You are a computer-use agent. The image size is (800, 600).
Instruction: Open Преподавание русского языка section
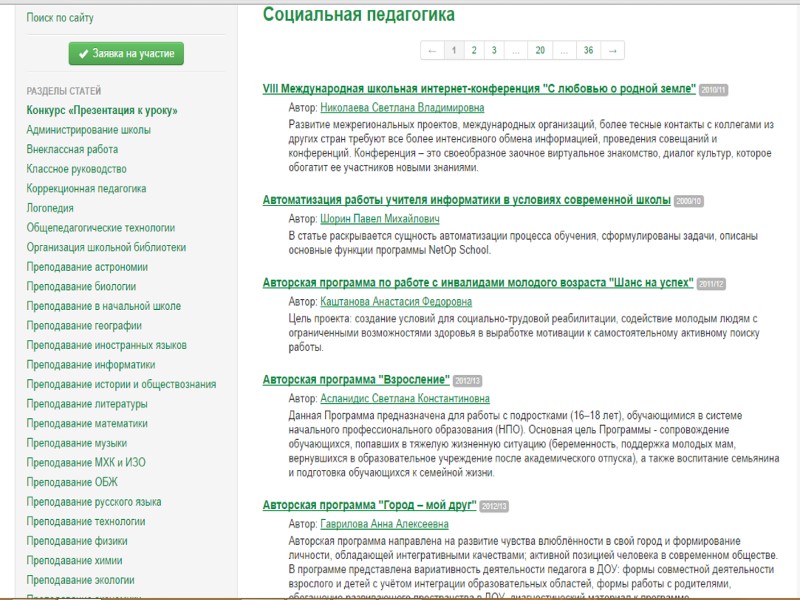point(94,502)
